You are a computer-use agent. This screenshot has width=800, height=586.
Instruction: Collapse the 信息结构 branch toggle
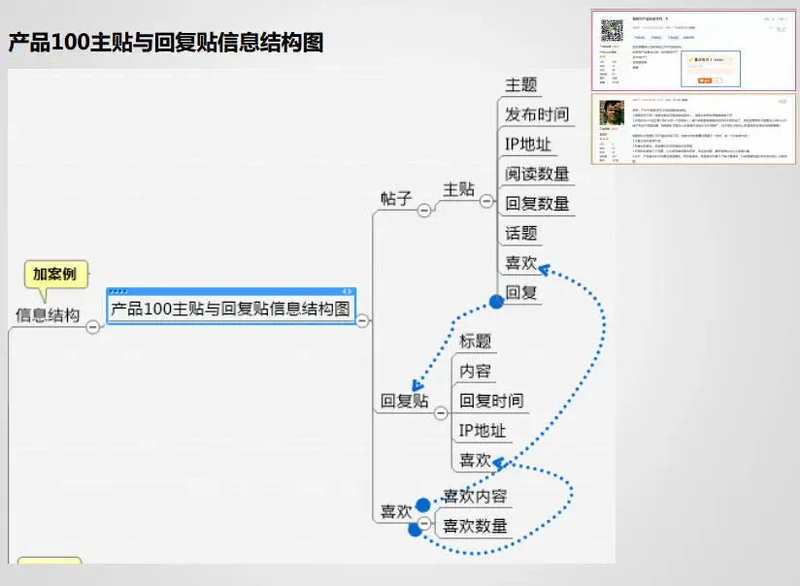click(93, 326)
